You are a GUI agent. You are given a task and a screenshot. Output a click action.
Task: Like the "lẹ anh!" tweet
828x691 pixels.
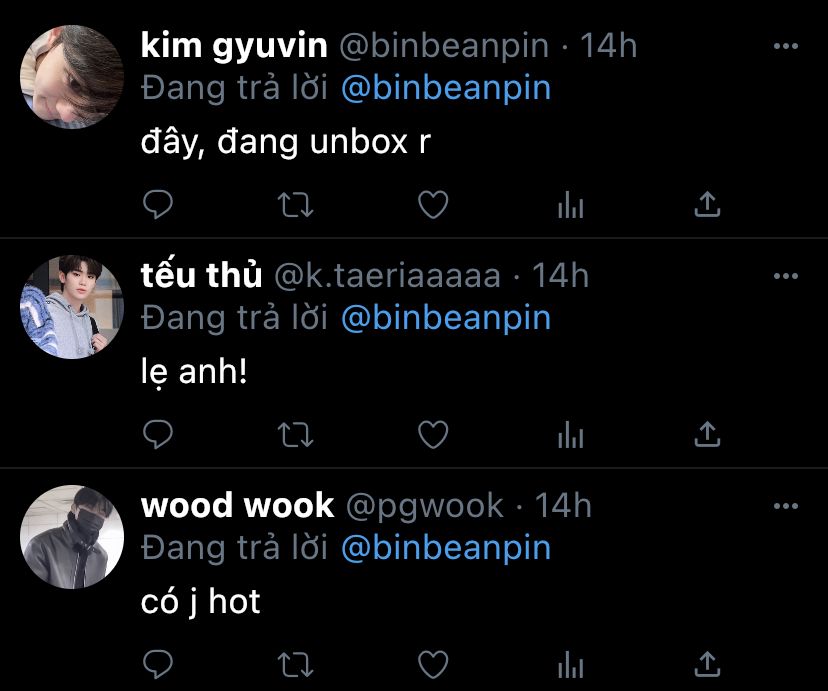pyautogui.click(x=433, y=434)
